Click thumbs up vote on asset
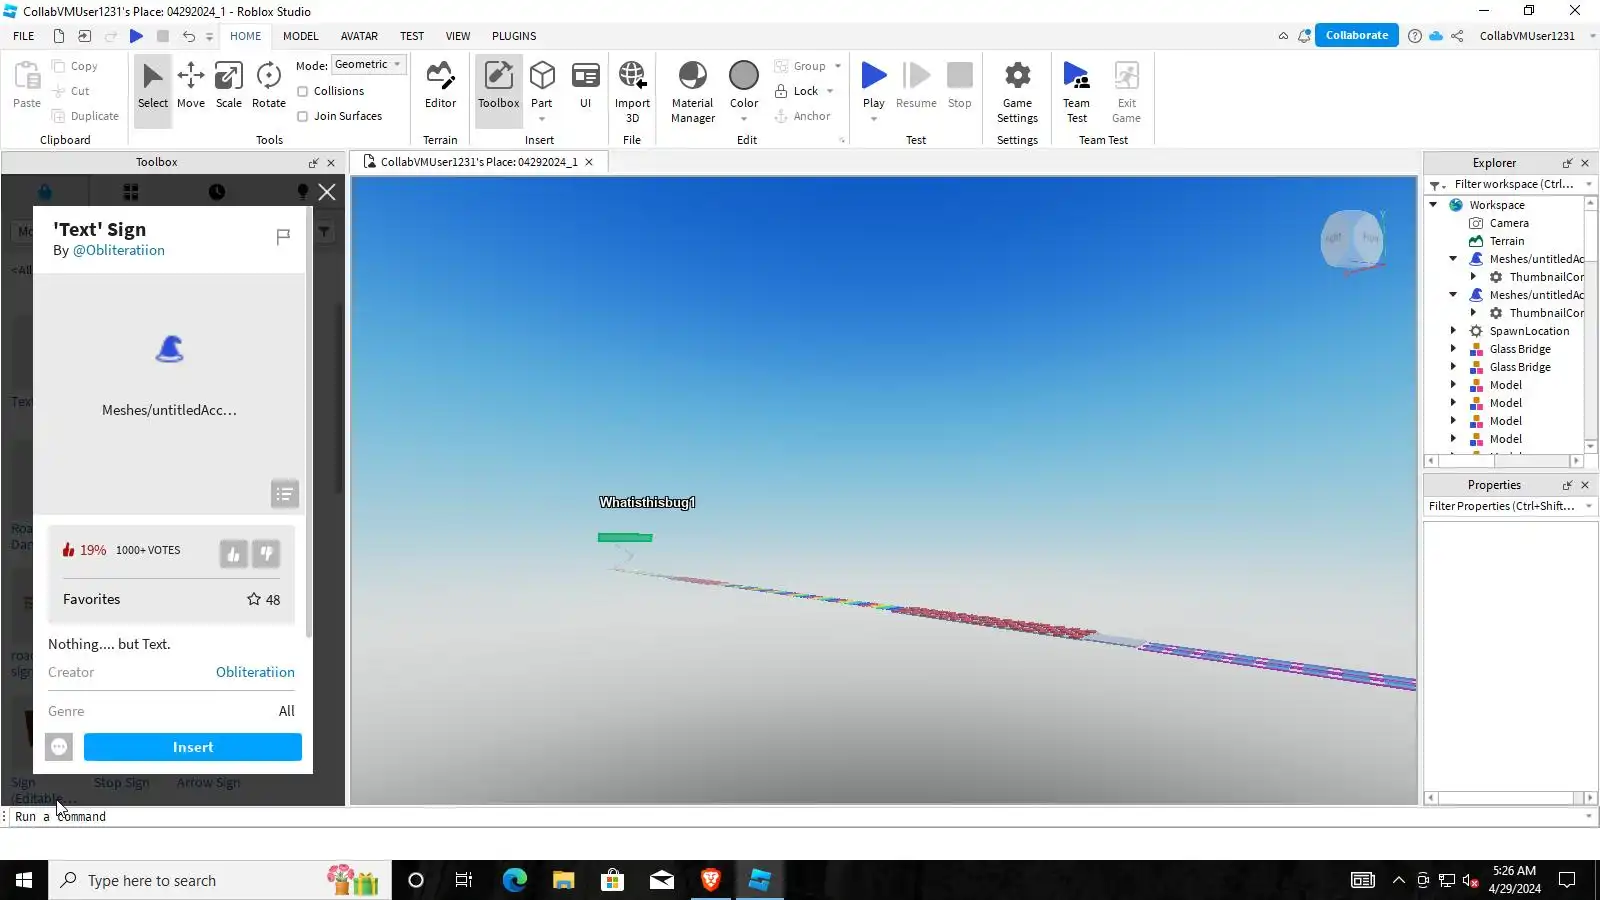1600x900 pixels. 233,554
